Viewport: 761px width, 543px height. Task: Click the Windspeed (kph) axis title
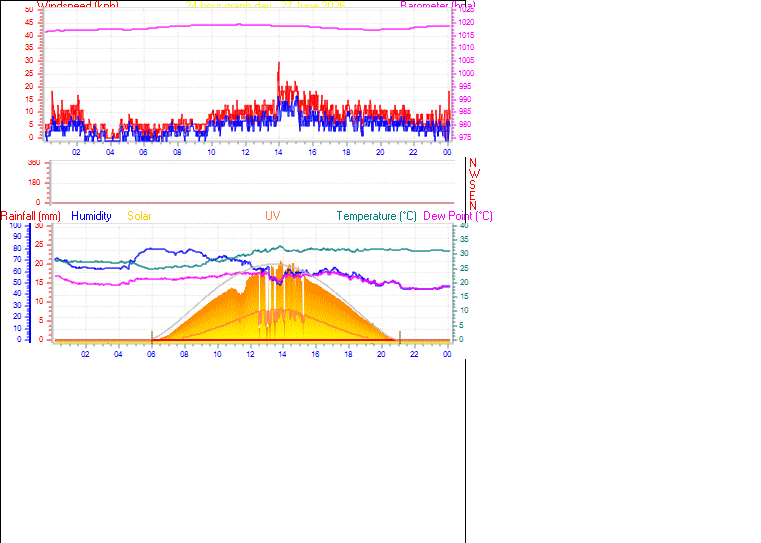[78, 5]
